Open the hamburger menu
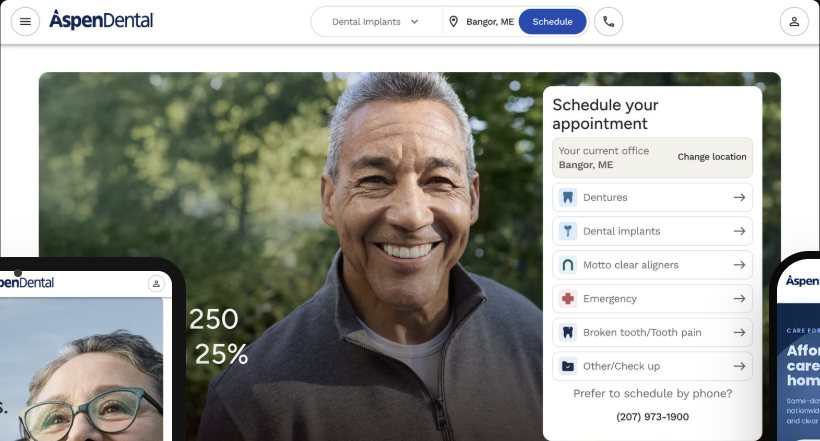This screenshot has width=820, height=441. tap(25, 21)
